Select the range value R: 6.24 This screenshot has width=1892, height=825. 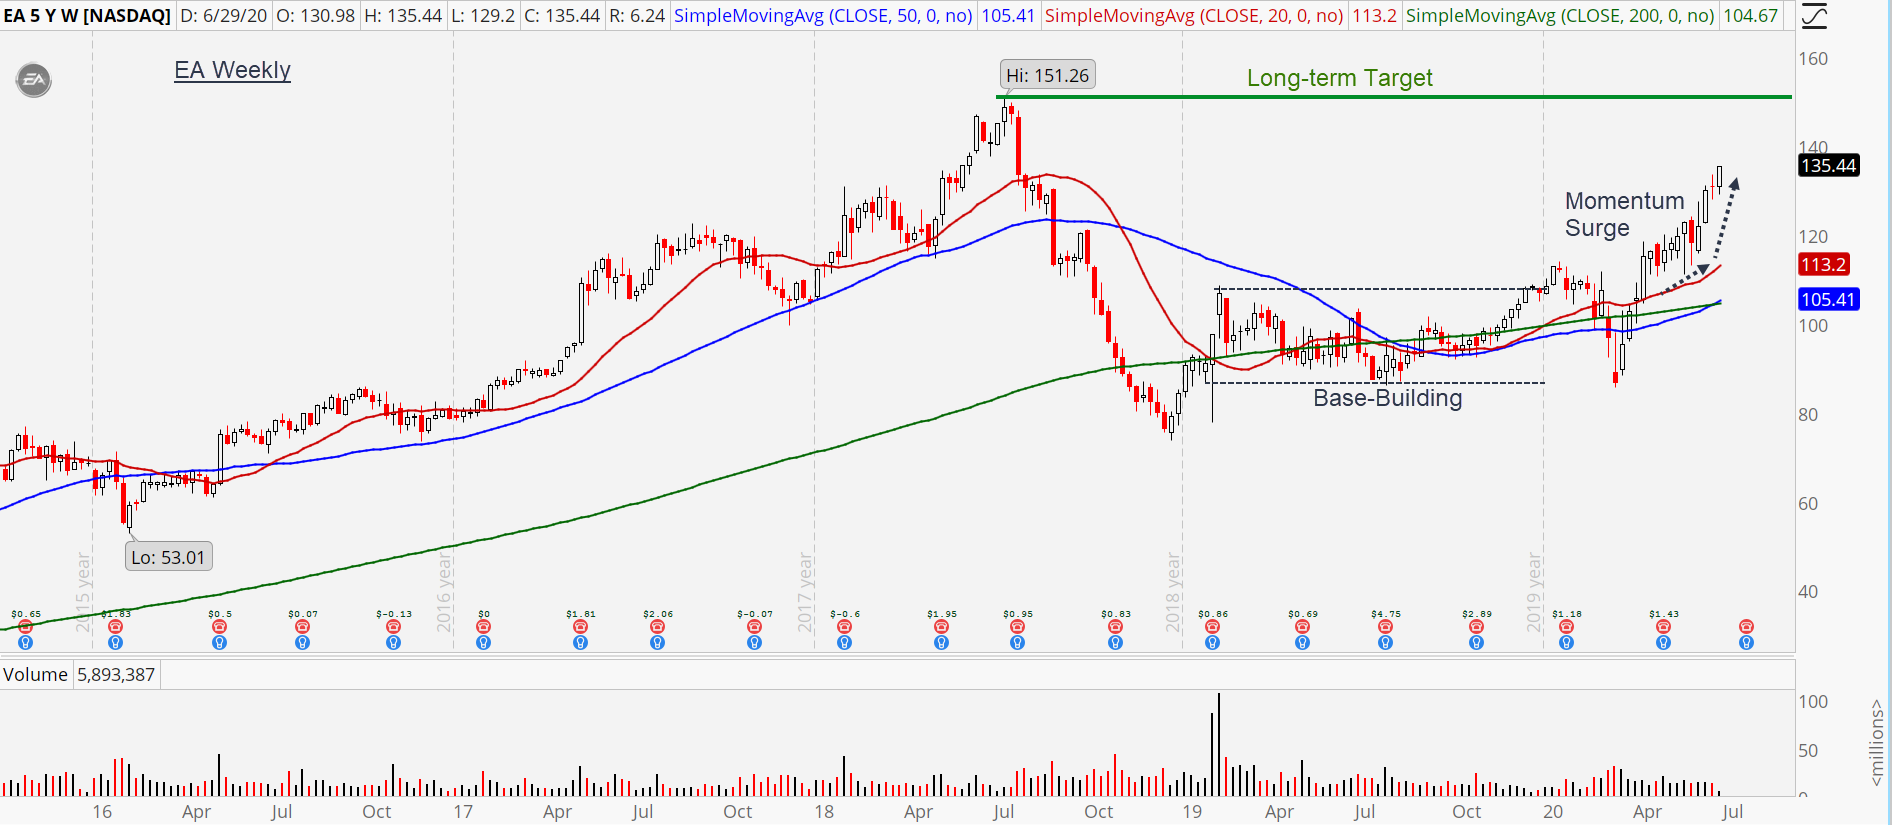[x=637, y=16]
